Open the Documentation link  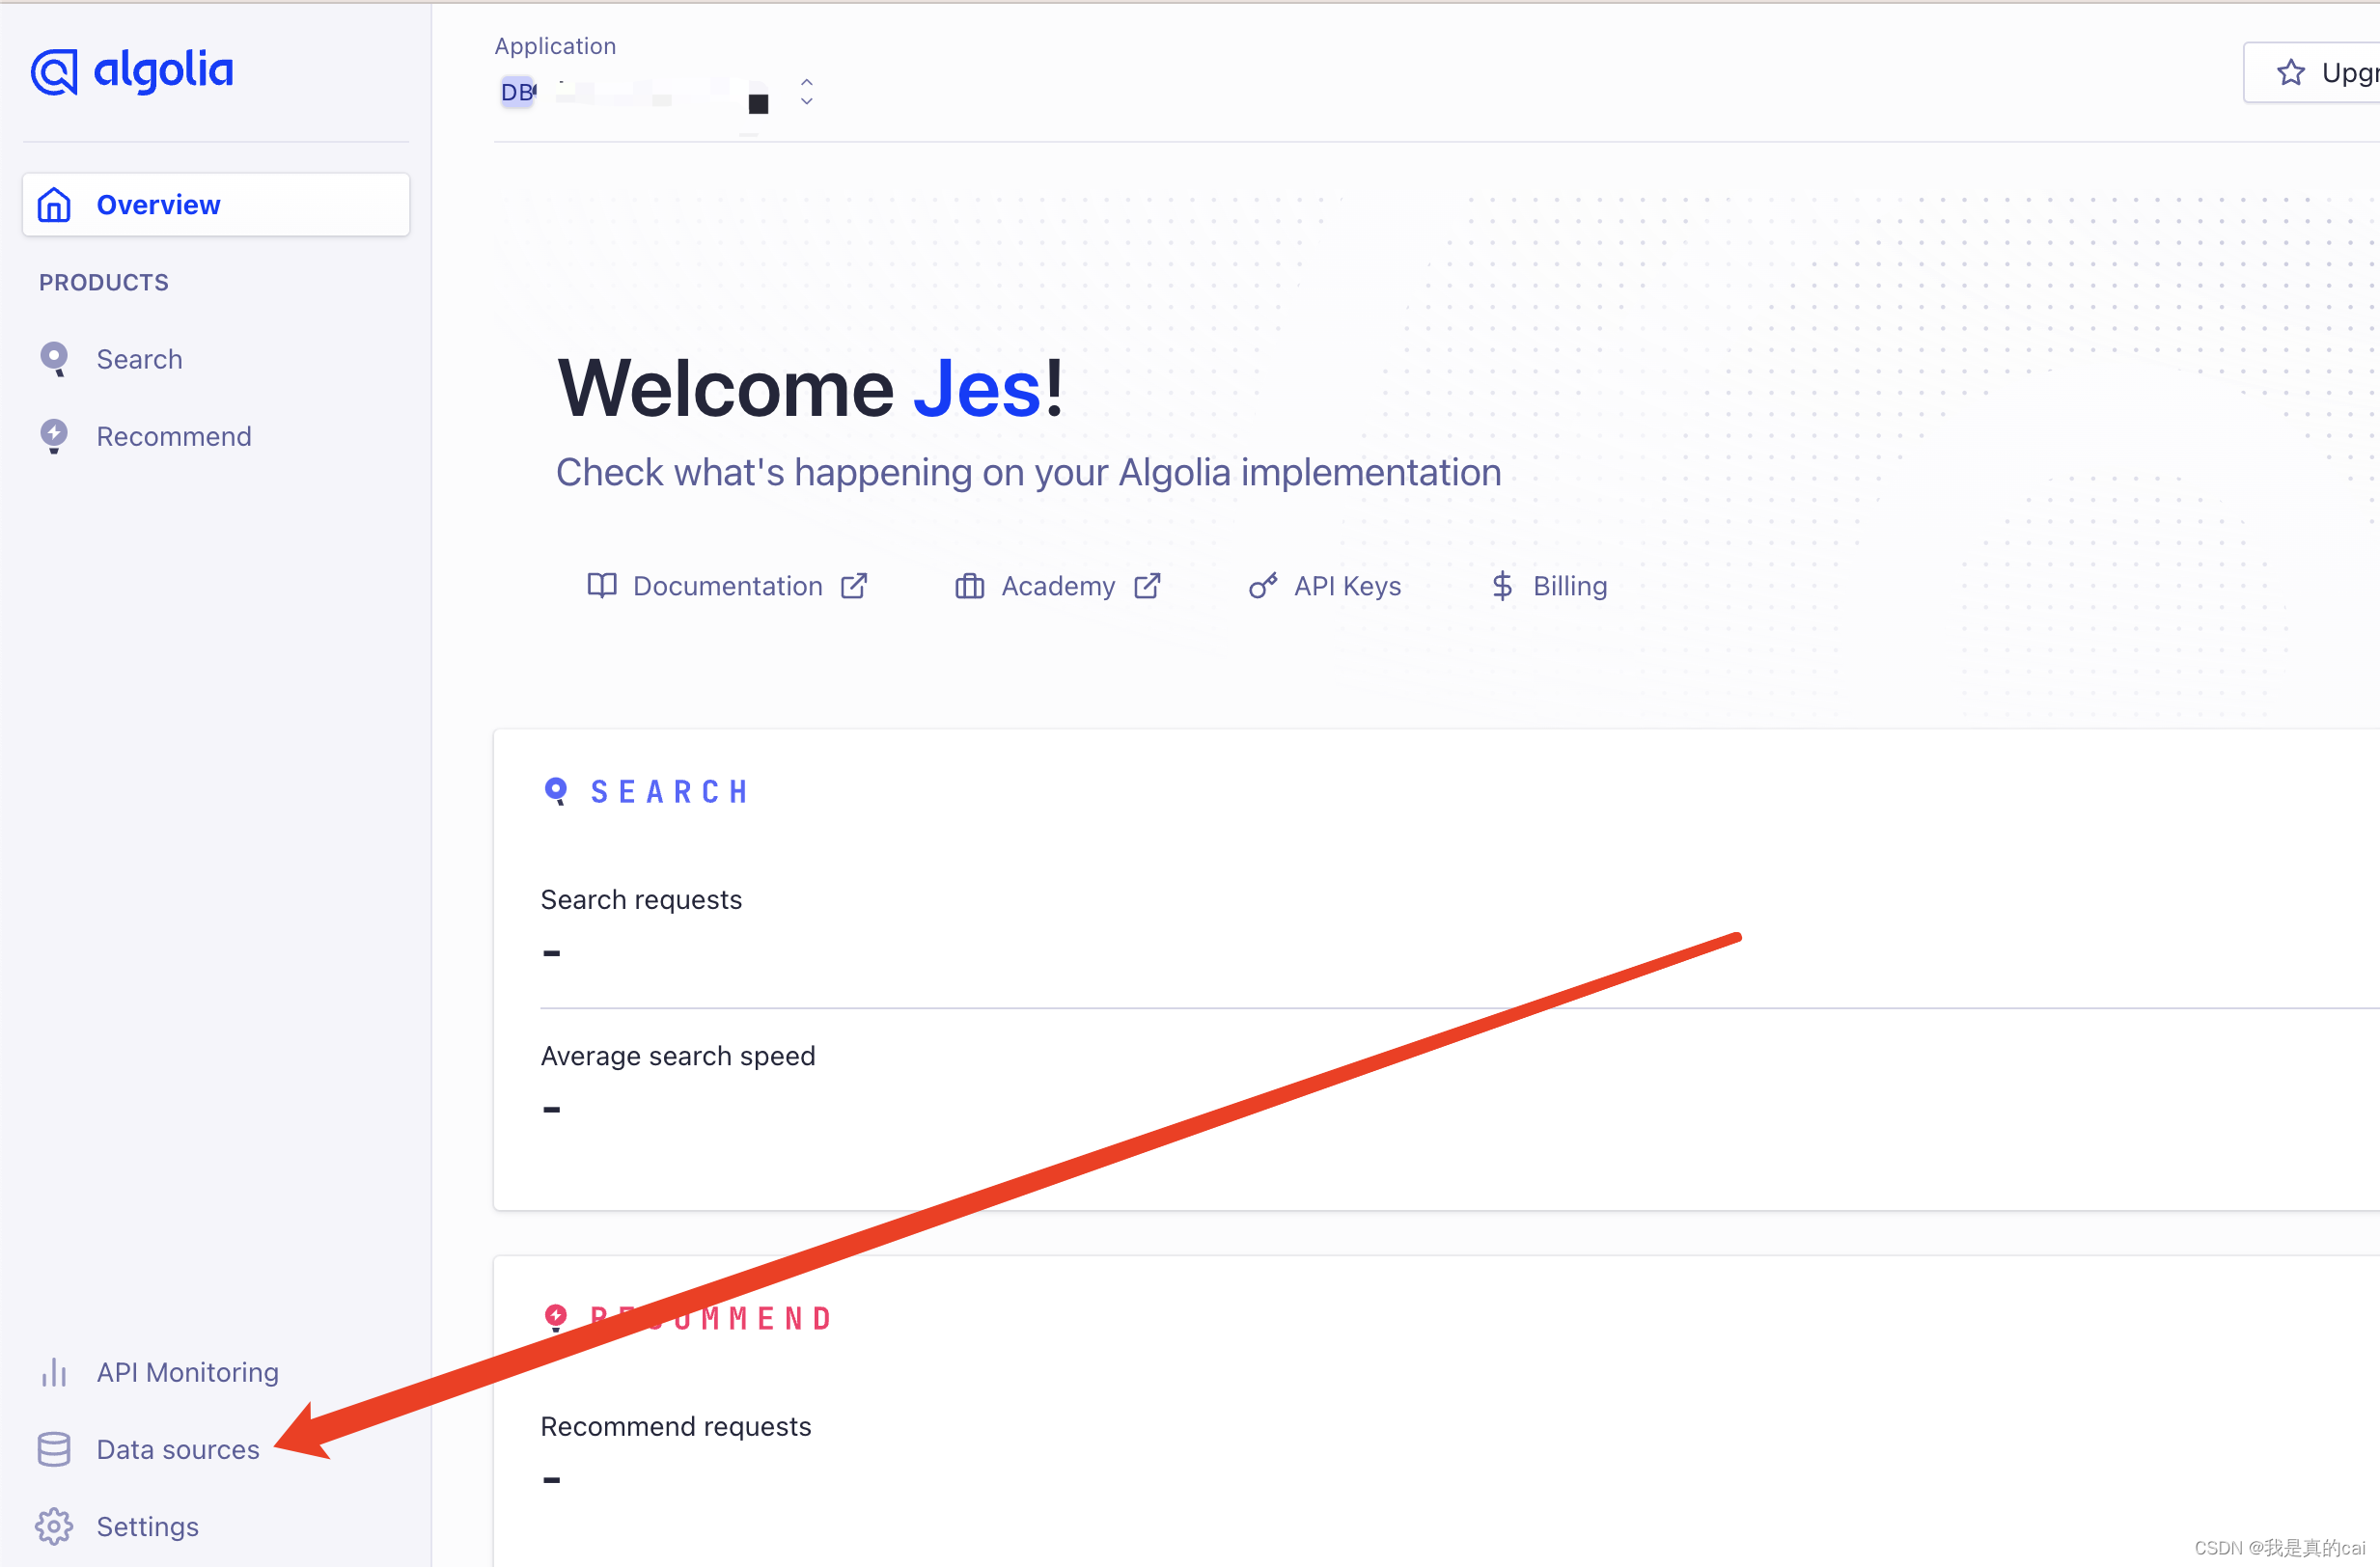tap(727, 586)
